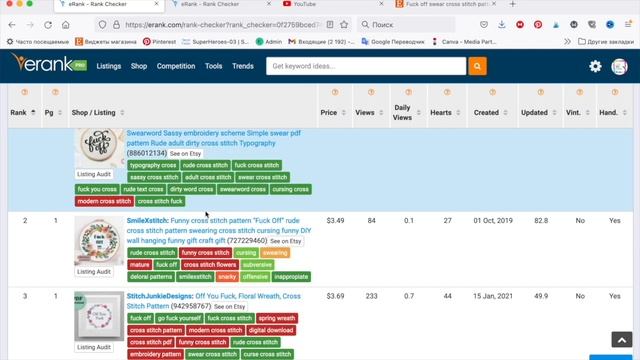The width and height of the screenshot is (640, 360).
Task: Show help icon above Daily Views column
Action: (x=409, y=92)
